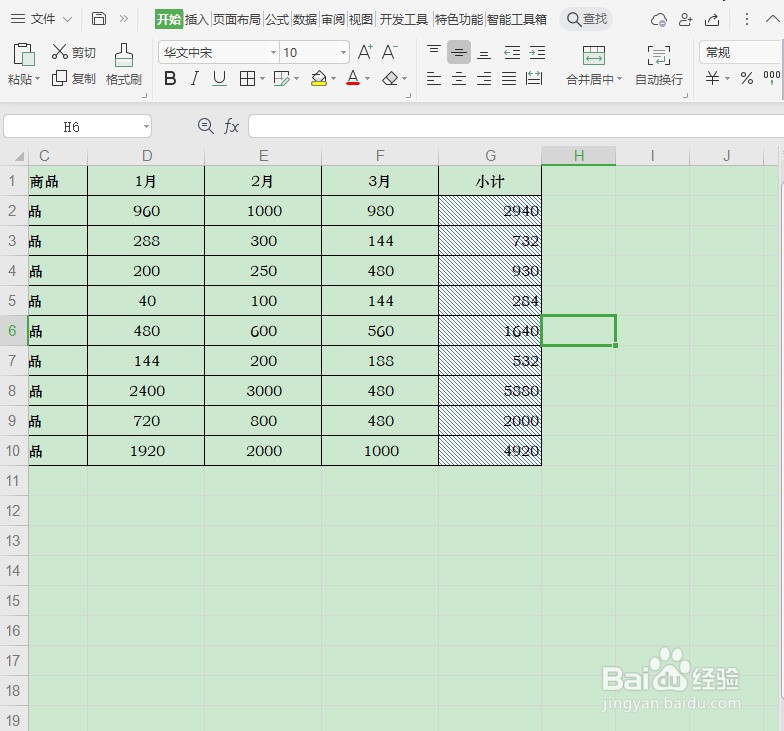Open the 页面布局 tab
The width and height of the screenshot is (784, 731).
coord(236,20)
